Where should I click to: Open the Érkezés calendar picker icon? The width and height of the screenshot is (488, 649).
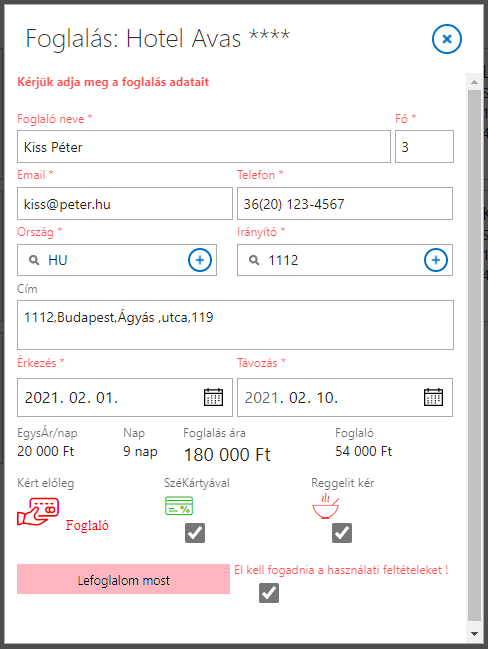point(214,397)
